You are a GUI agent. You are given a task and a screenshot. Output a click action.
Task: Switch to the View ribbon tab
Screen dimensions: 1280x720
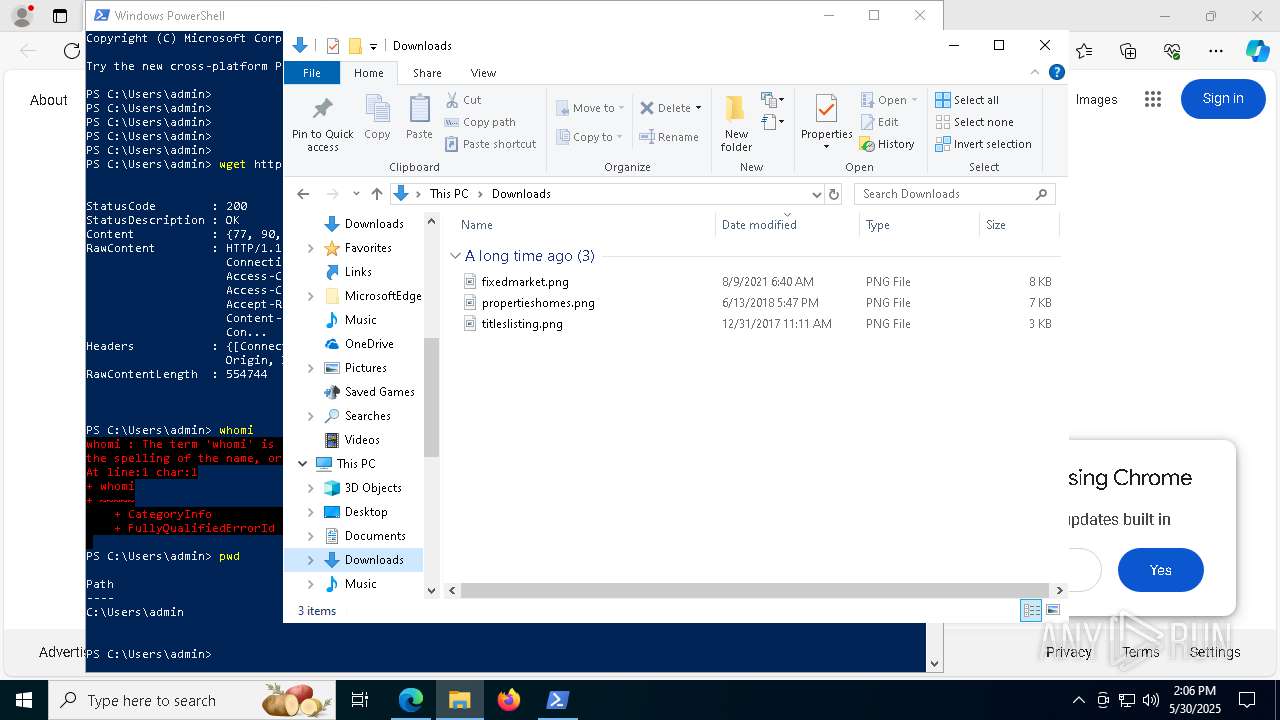483,73
